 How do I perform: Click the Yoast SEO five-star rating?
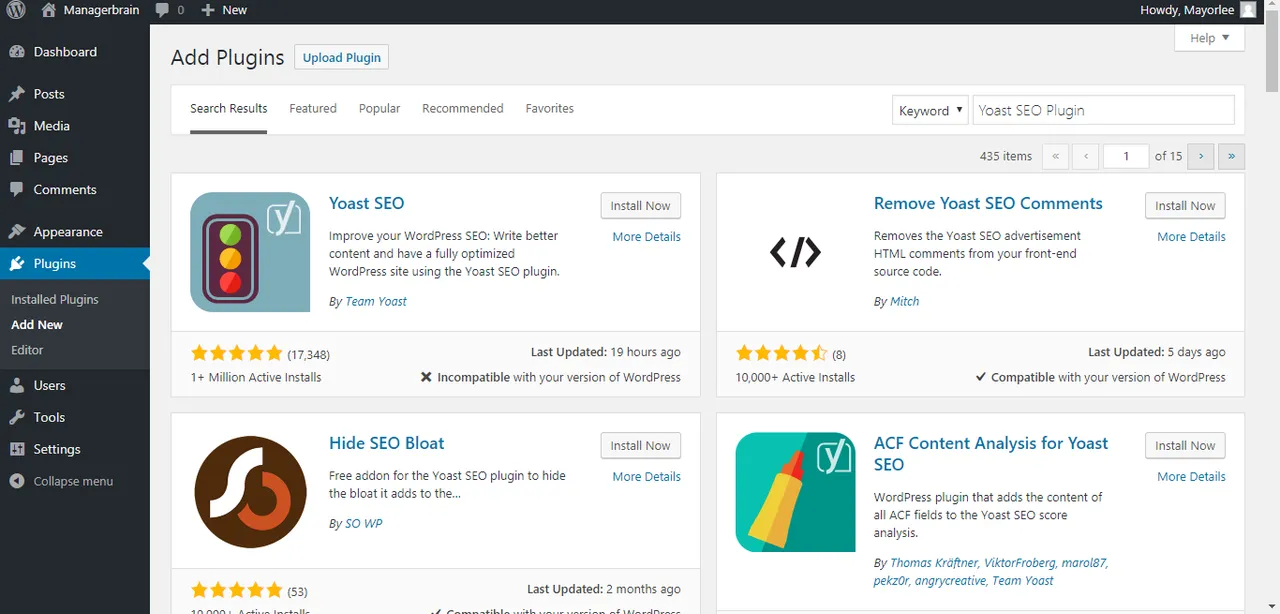point(237,353)
